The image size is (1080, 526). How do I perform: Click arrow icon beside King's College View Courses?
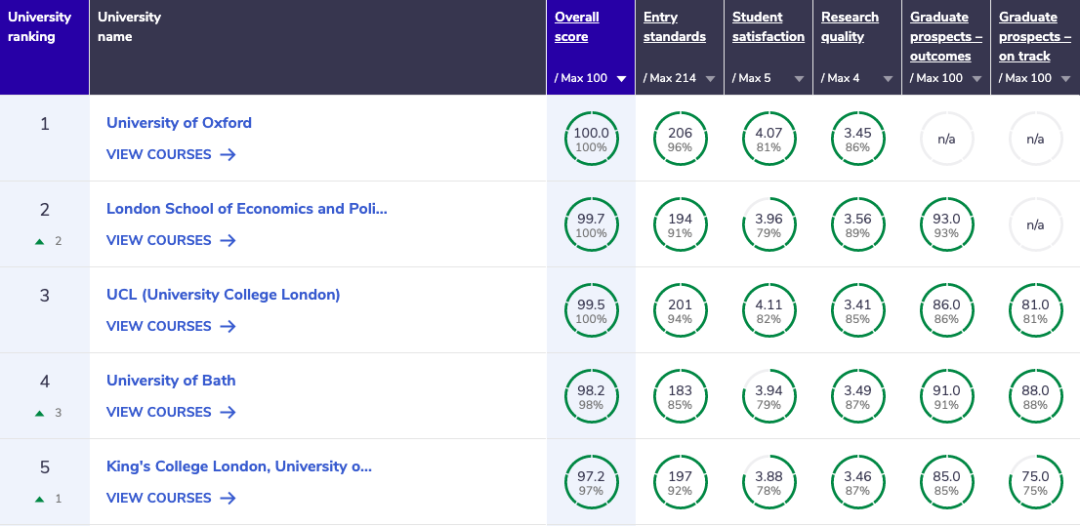(x=228, y=499)
